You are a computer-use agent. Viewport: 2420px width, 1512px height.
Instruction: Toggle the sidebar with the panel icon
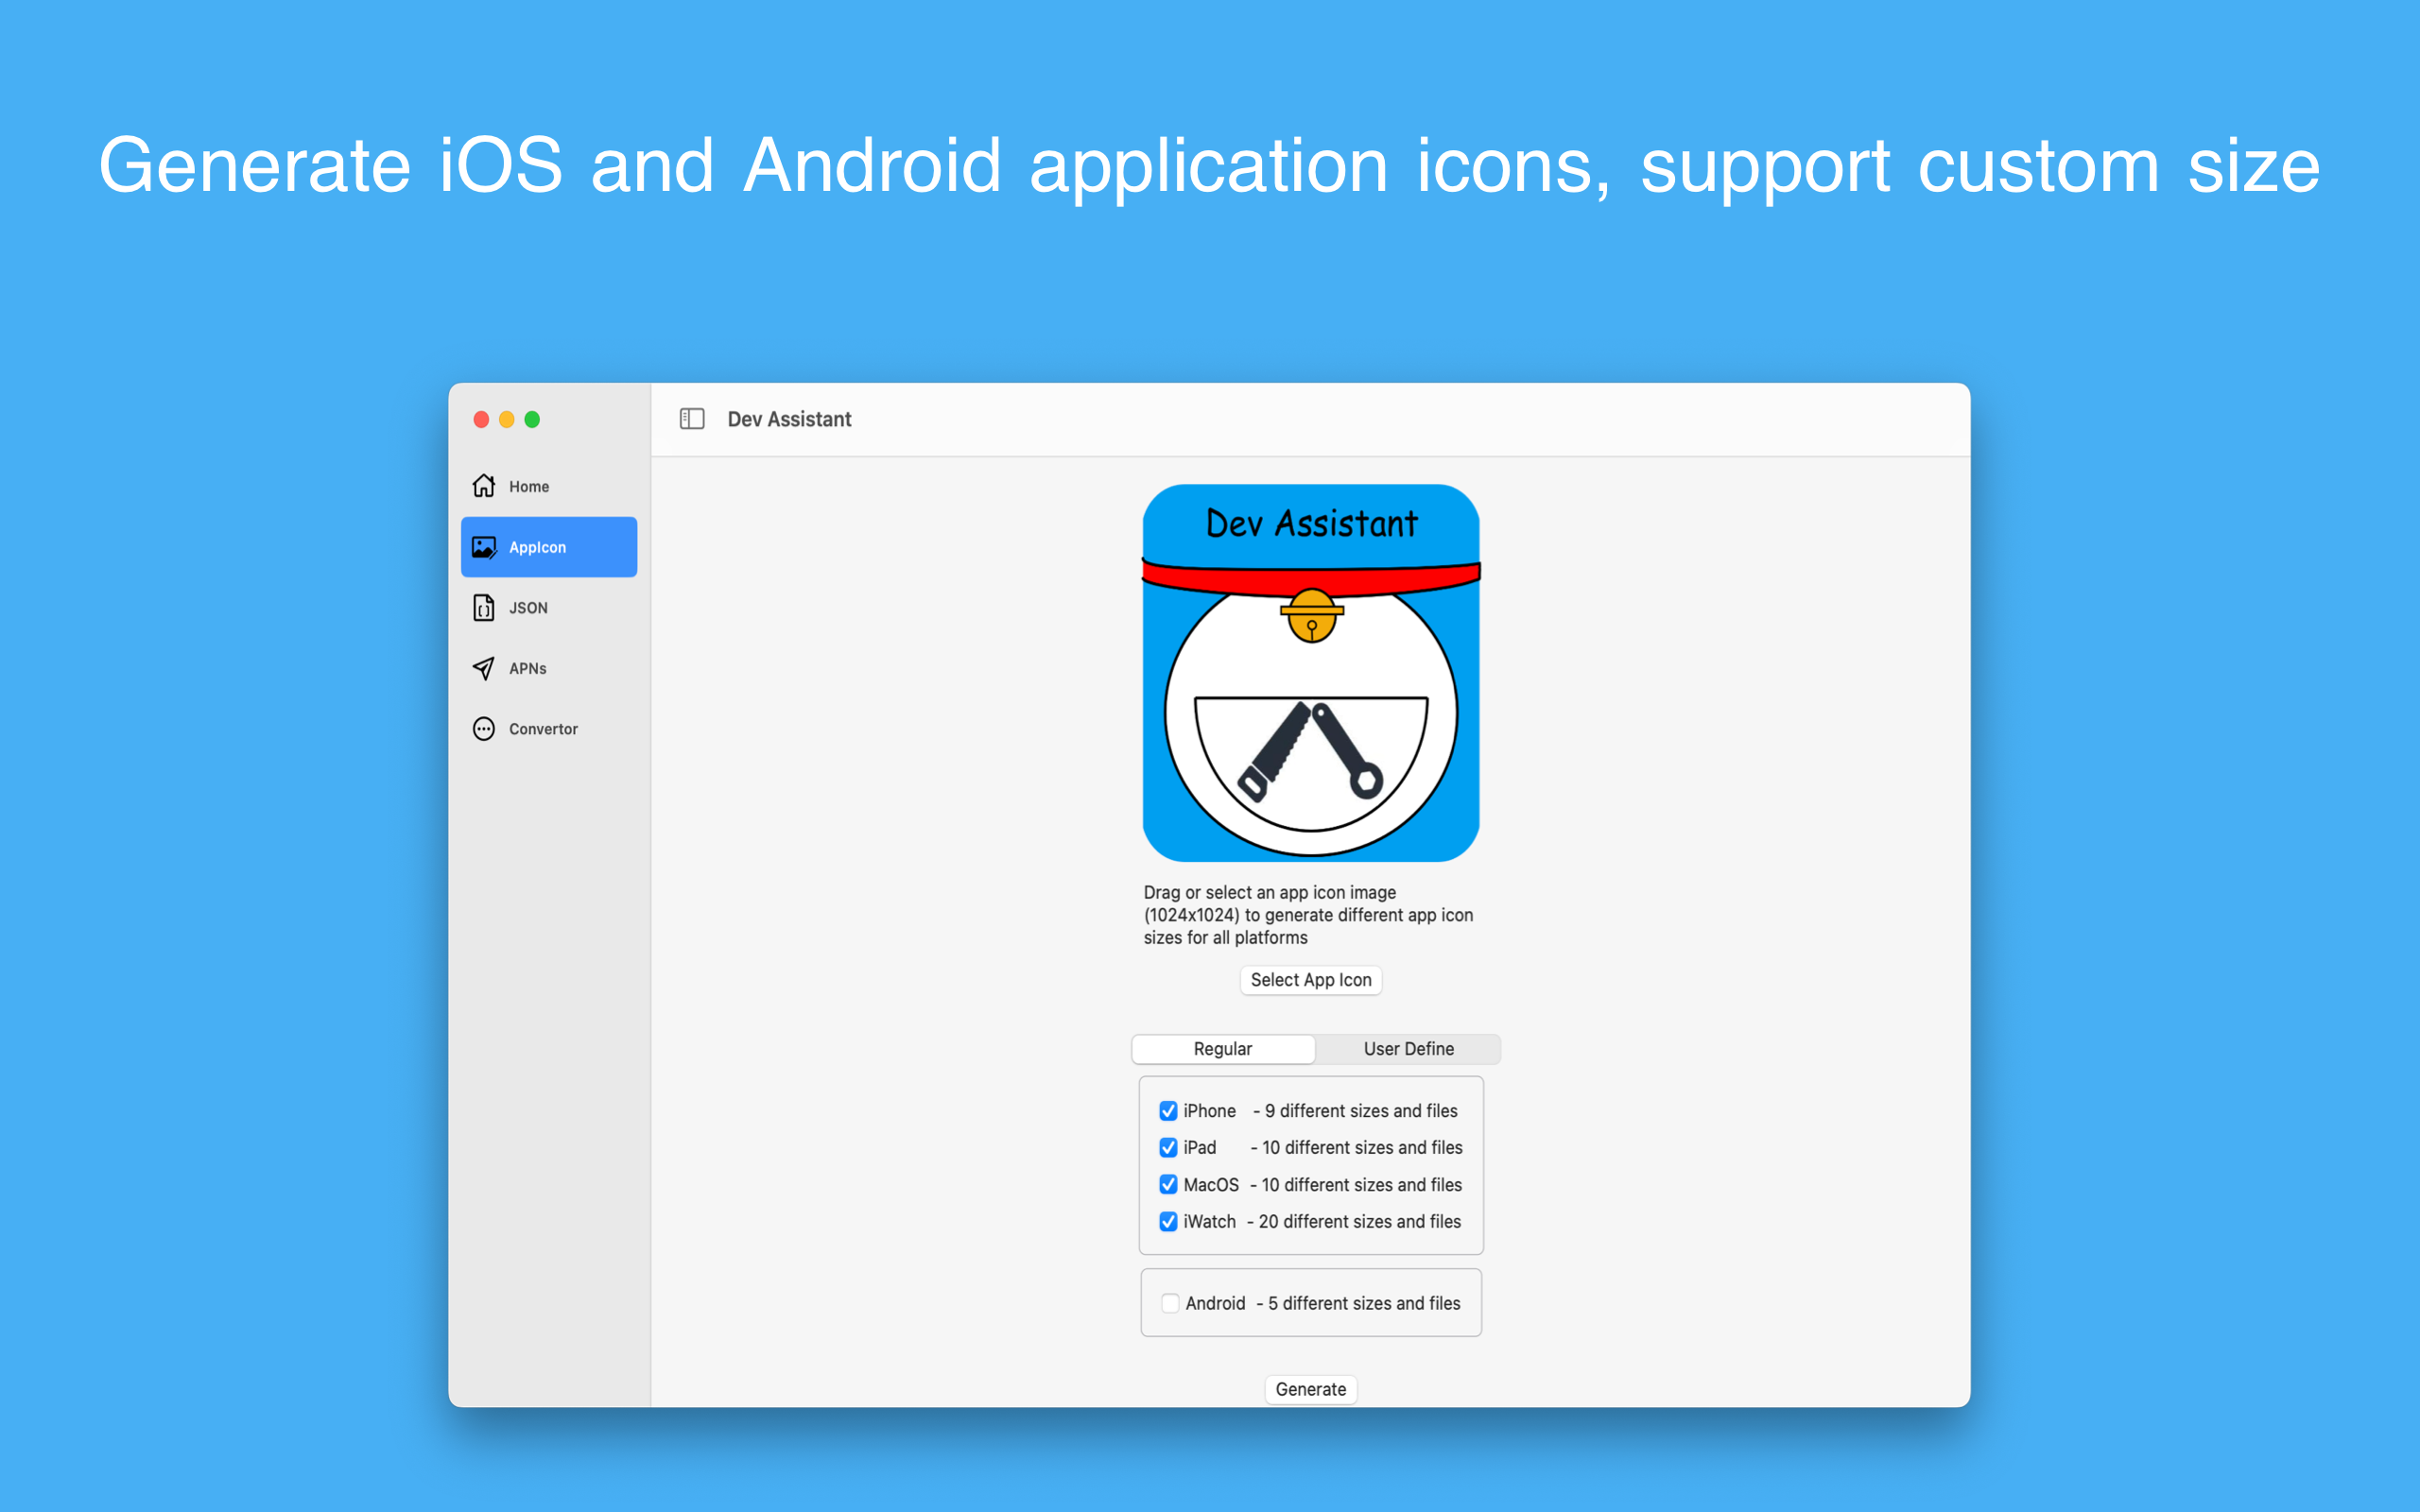(x=692, y=419)
